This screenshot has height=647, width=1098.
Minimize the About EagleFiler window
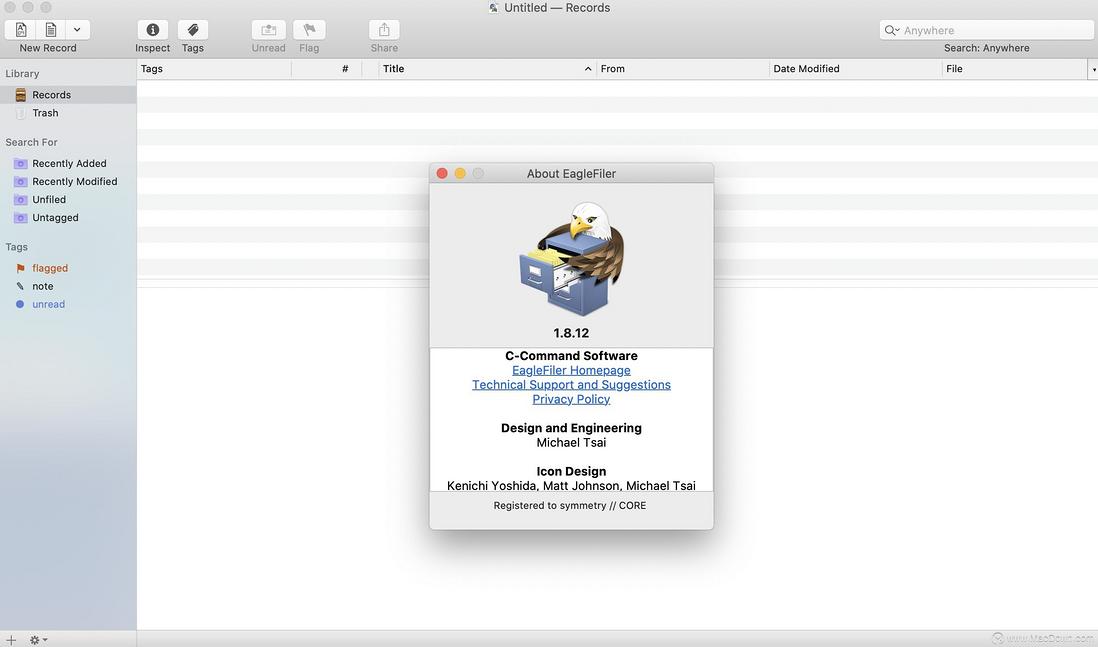coord(460,173)
